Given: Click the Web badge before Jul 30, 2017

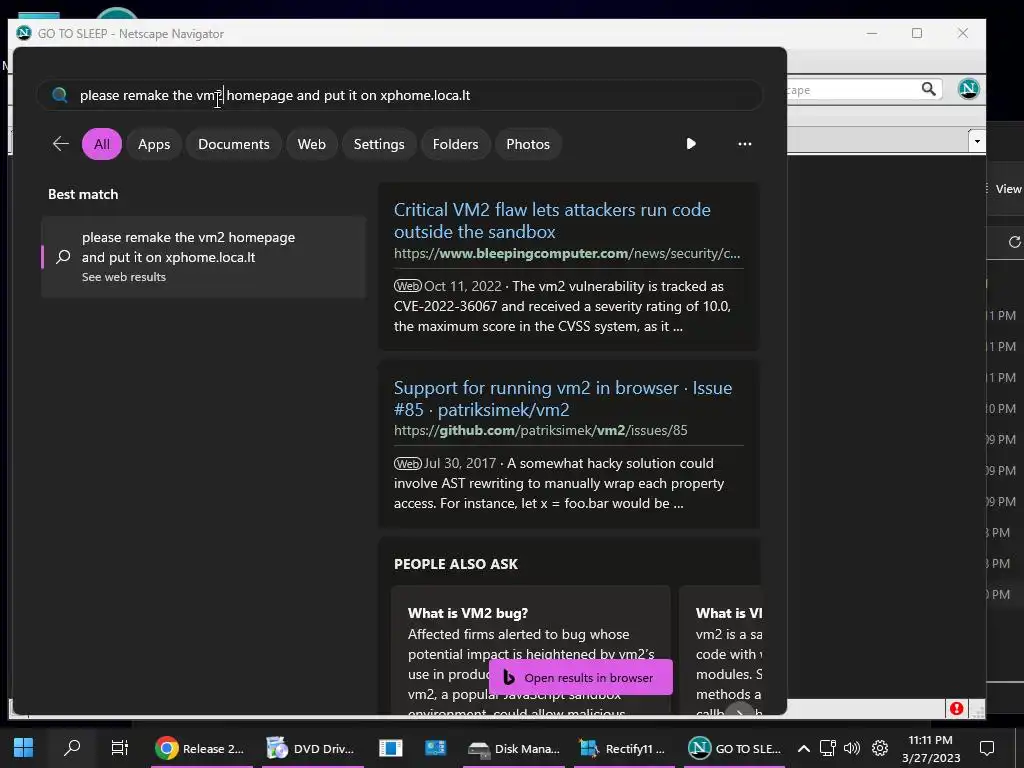Looking at the screenshot, I should 408,464.
